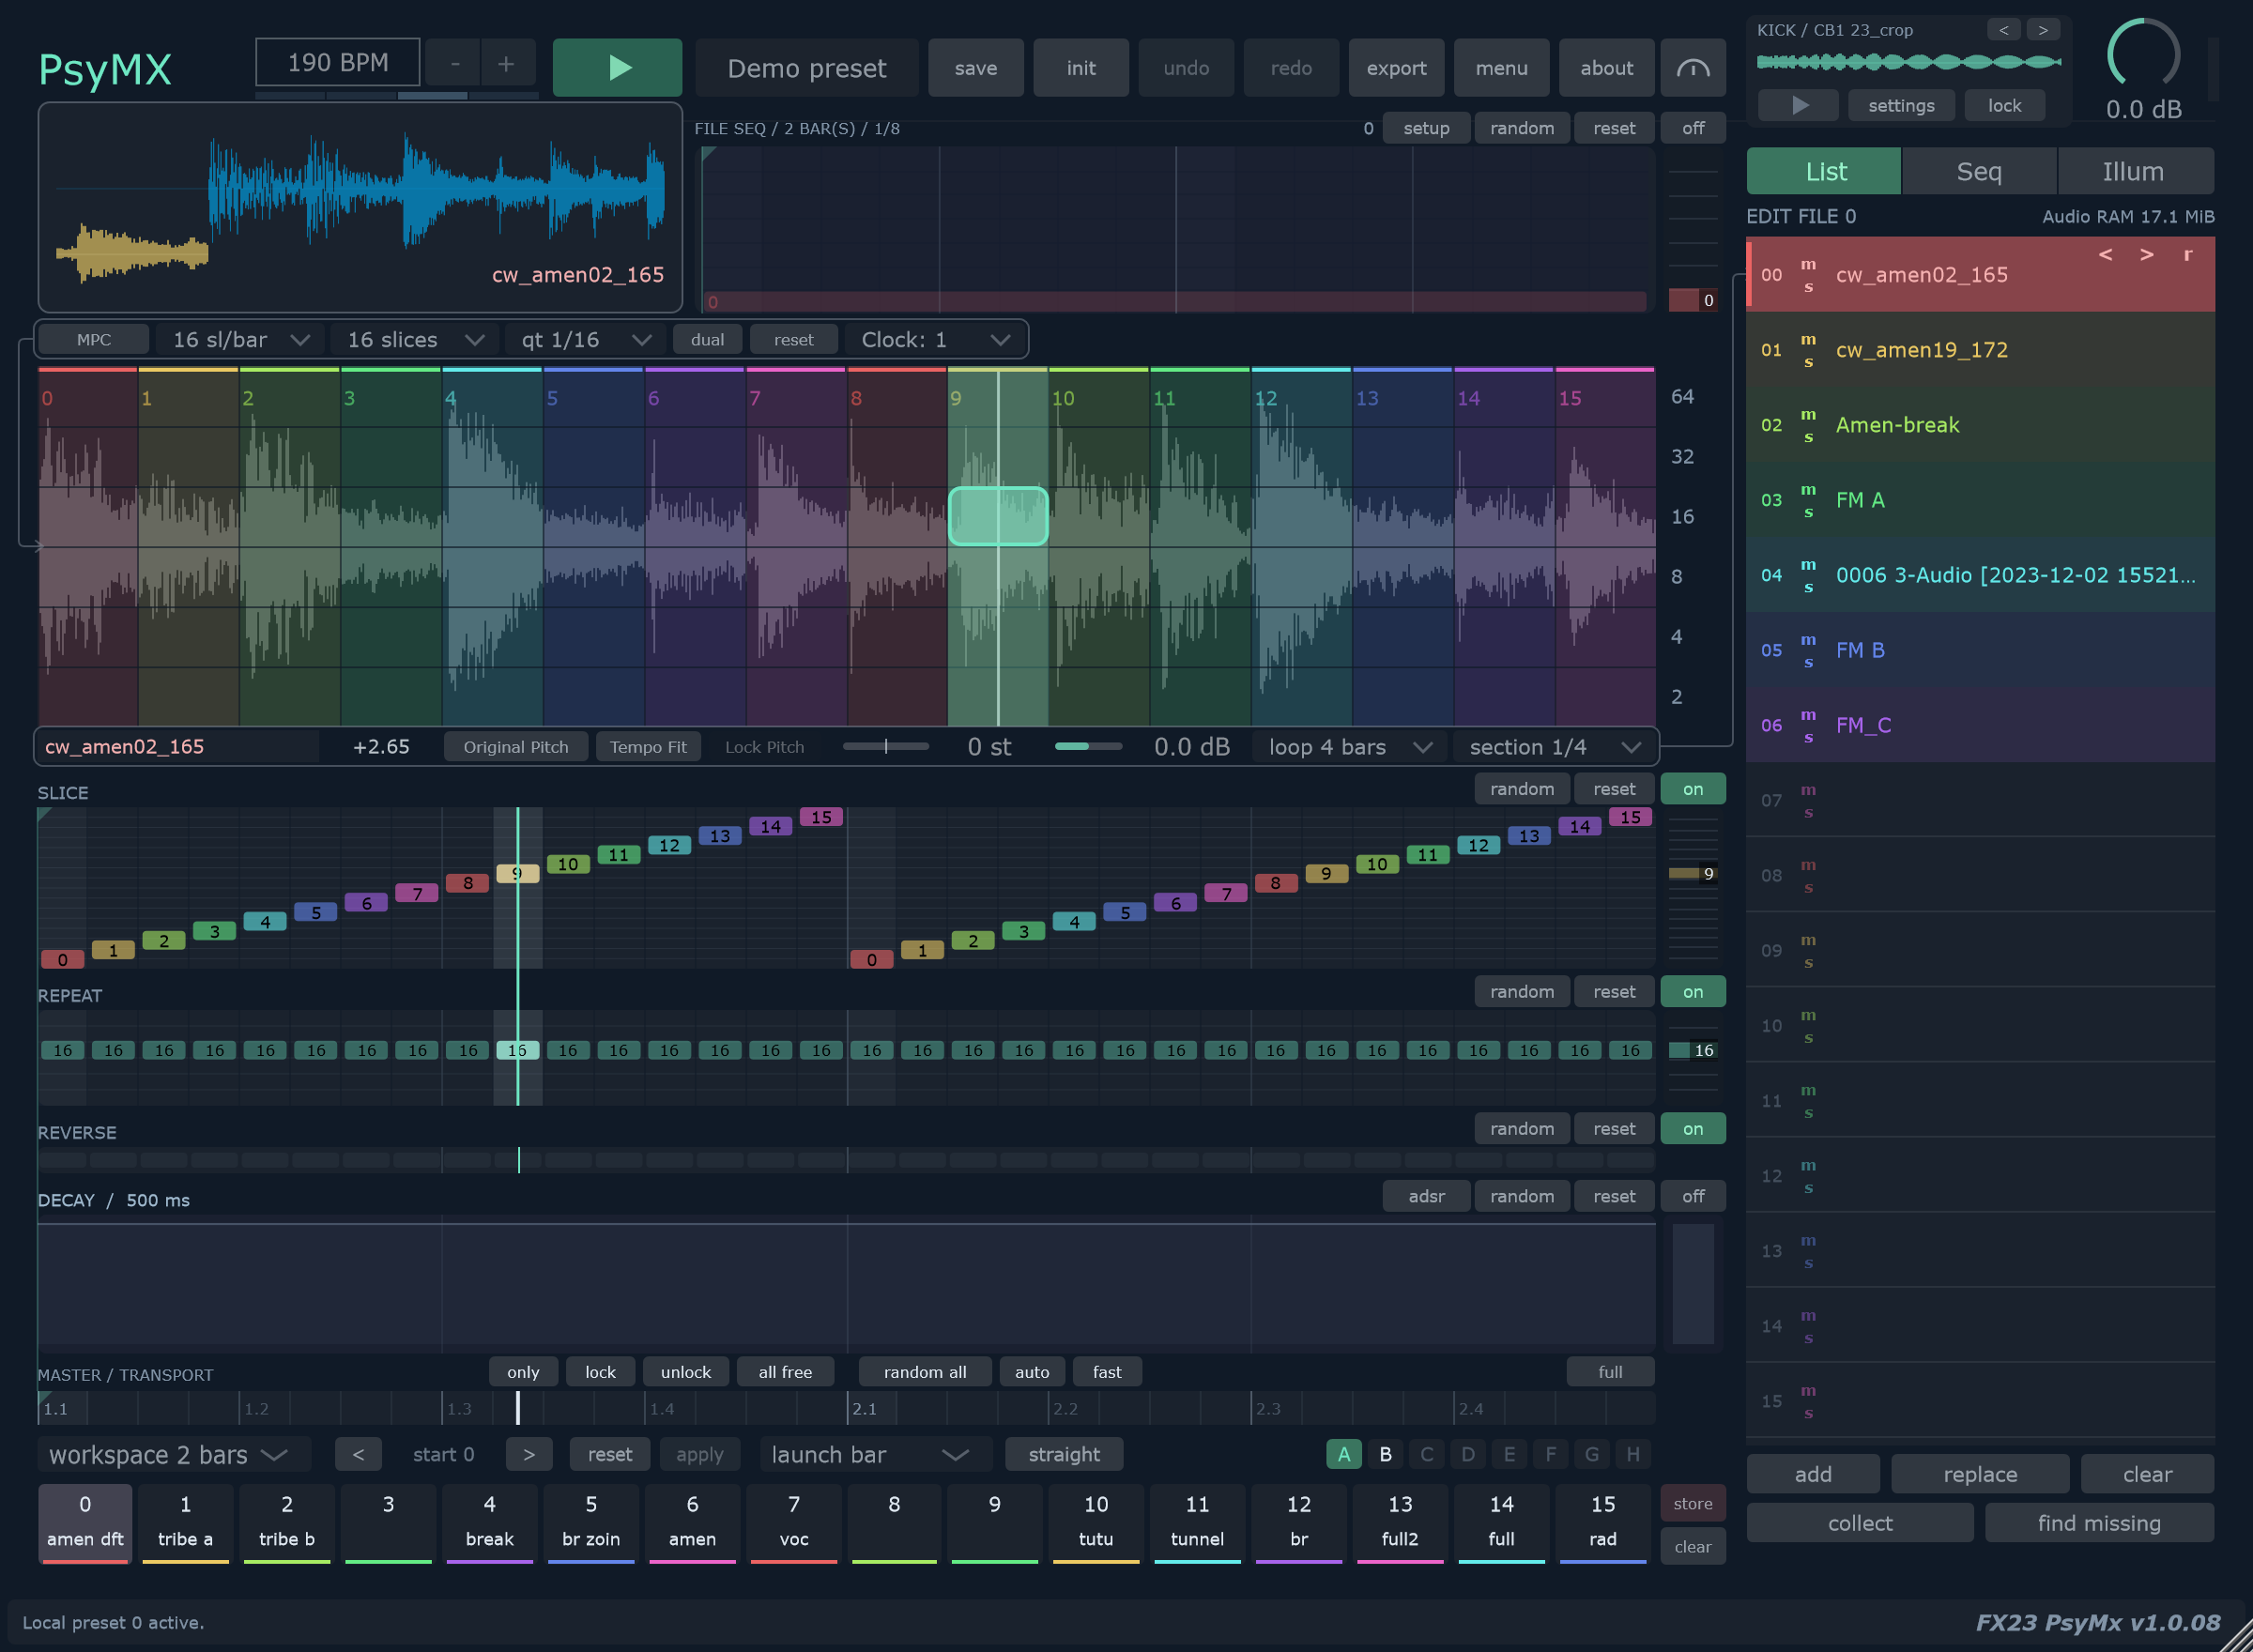Image resolution: width=2253 pixels, height=1652 pixels.
Task: Toggle the REVERSE lane on switch
Action: 1692,1129
